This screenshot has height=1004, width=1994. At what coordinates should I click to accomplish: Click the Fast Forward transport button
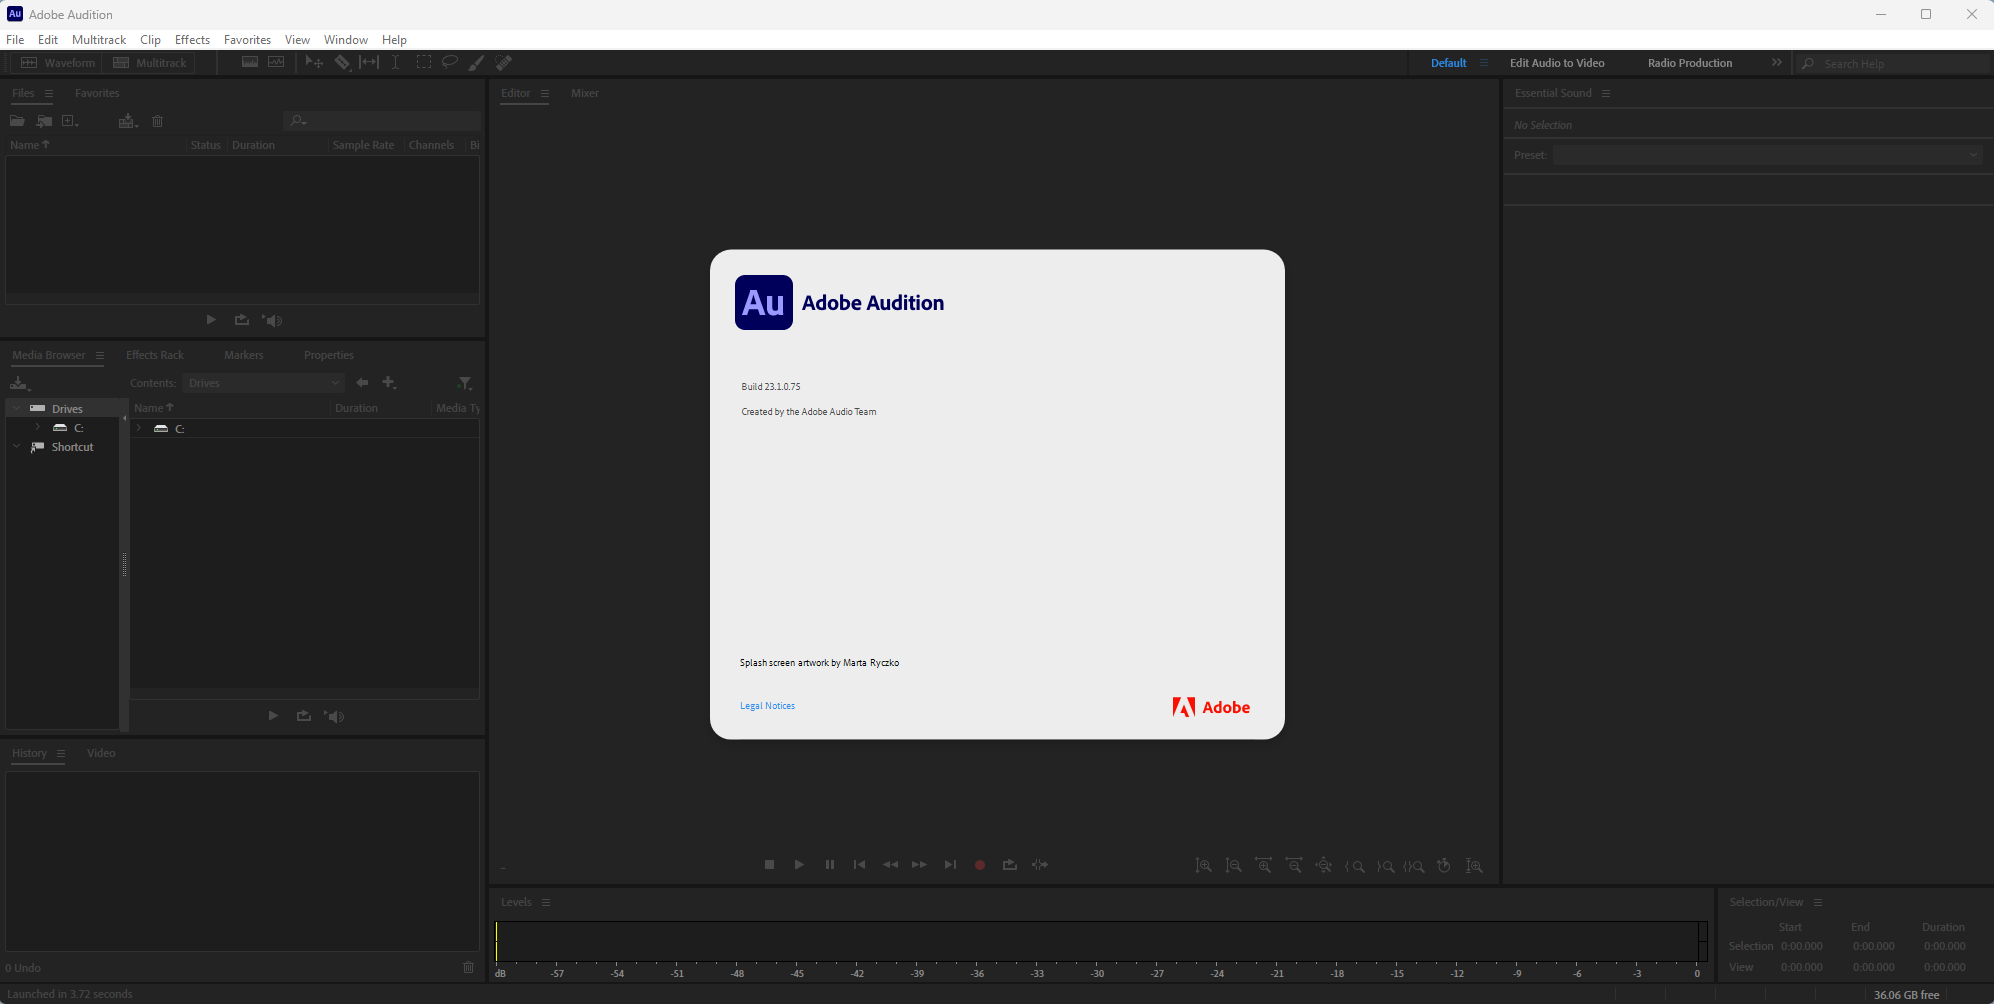coord(919,865)
